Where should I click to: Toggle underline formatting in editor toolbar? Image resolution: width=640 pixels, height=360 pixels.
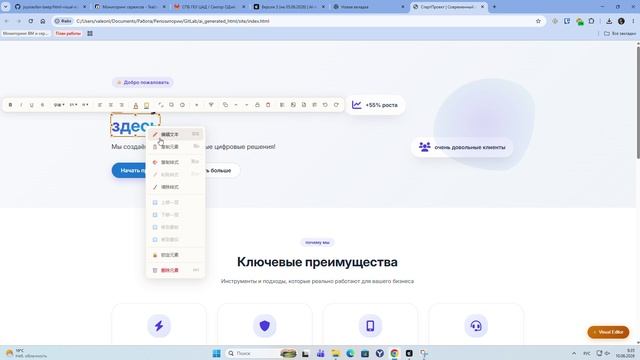pos(31,105)
